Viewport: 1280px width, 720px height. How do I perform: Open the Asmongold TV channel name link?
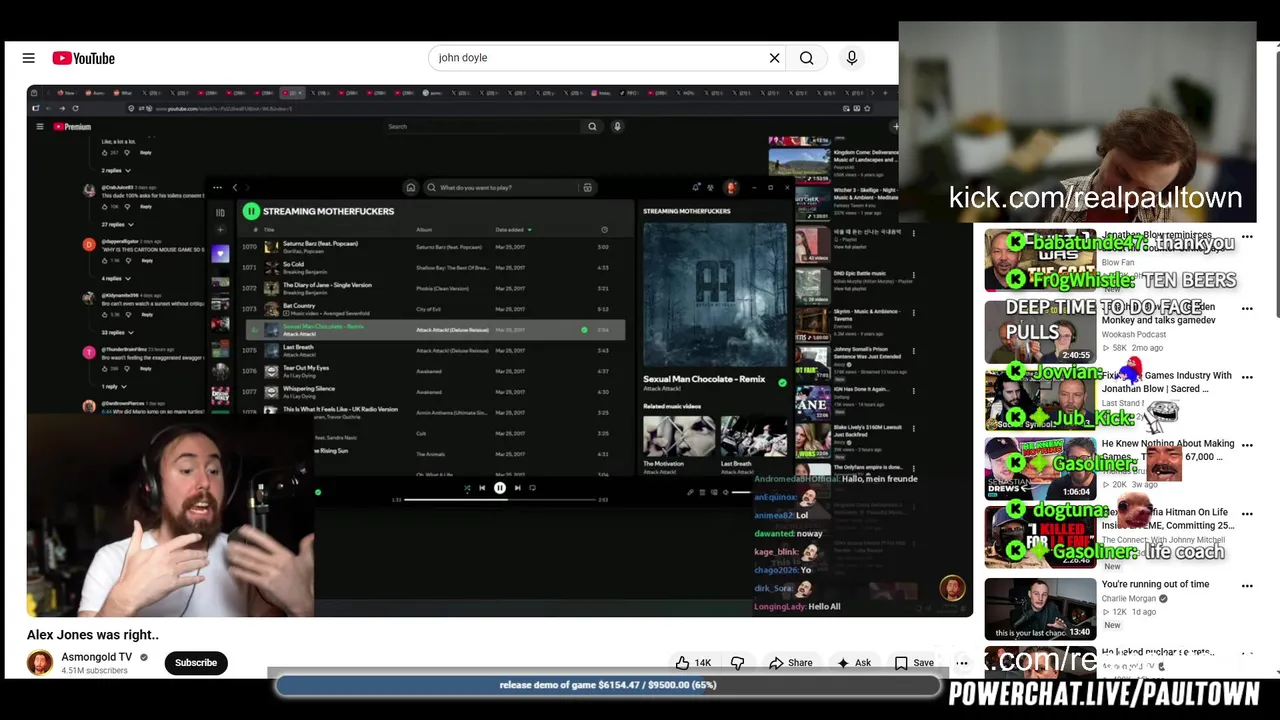point(96,657)
